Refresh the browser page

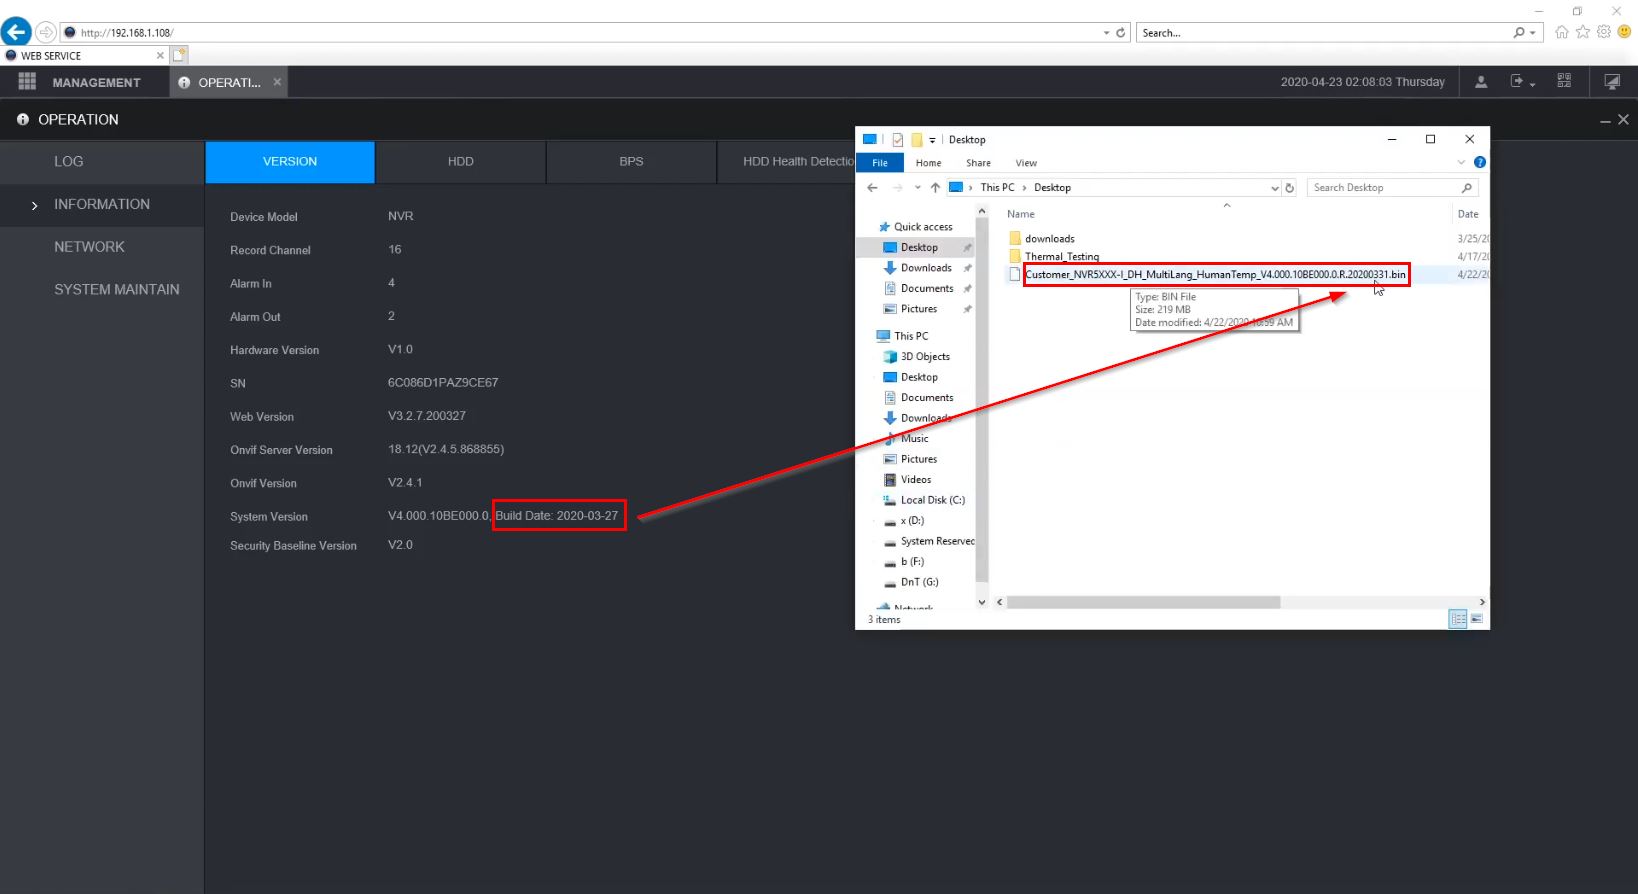1121,33
